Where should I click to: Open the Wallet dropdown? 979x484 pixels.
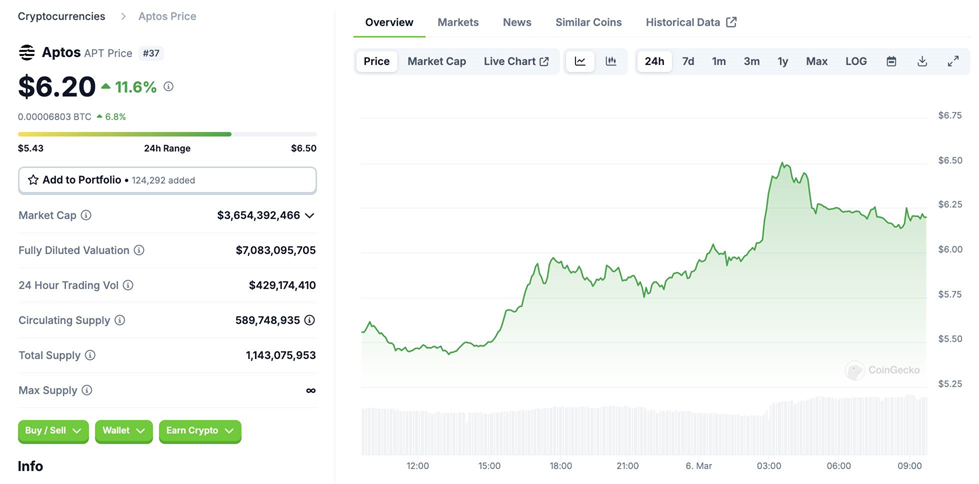[x=124, y=431]
